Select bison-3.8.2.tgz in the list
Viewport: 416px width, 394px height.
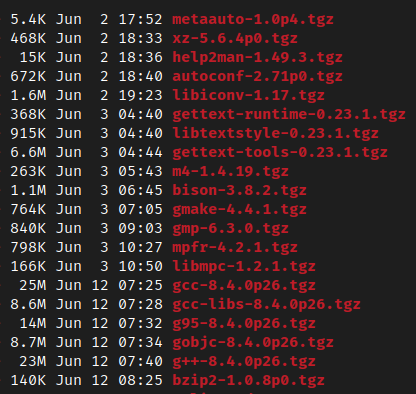coord(239,190)
